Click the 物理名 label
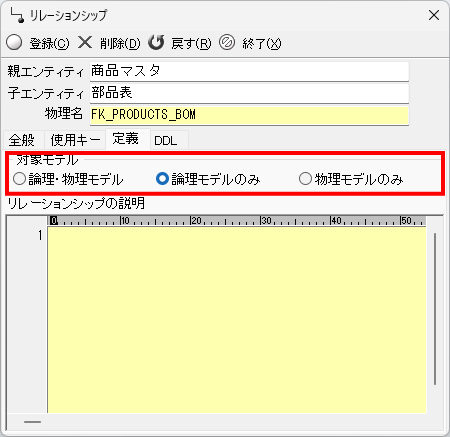450x437 pixels. pyautogui.click(x=64, y=114)
